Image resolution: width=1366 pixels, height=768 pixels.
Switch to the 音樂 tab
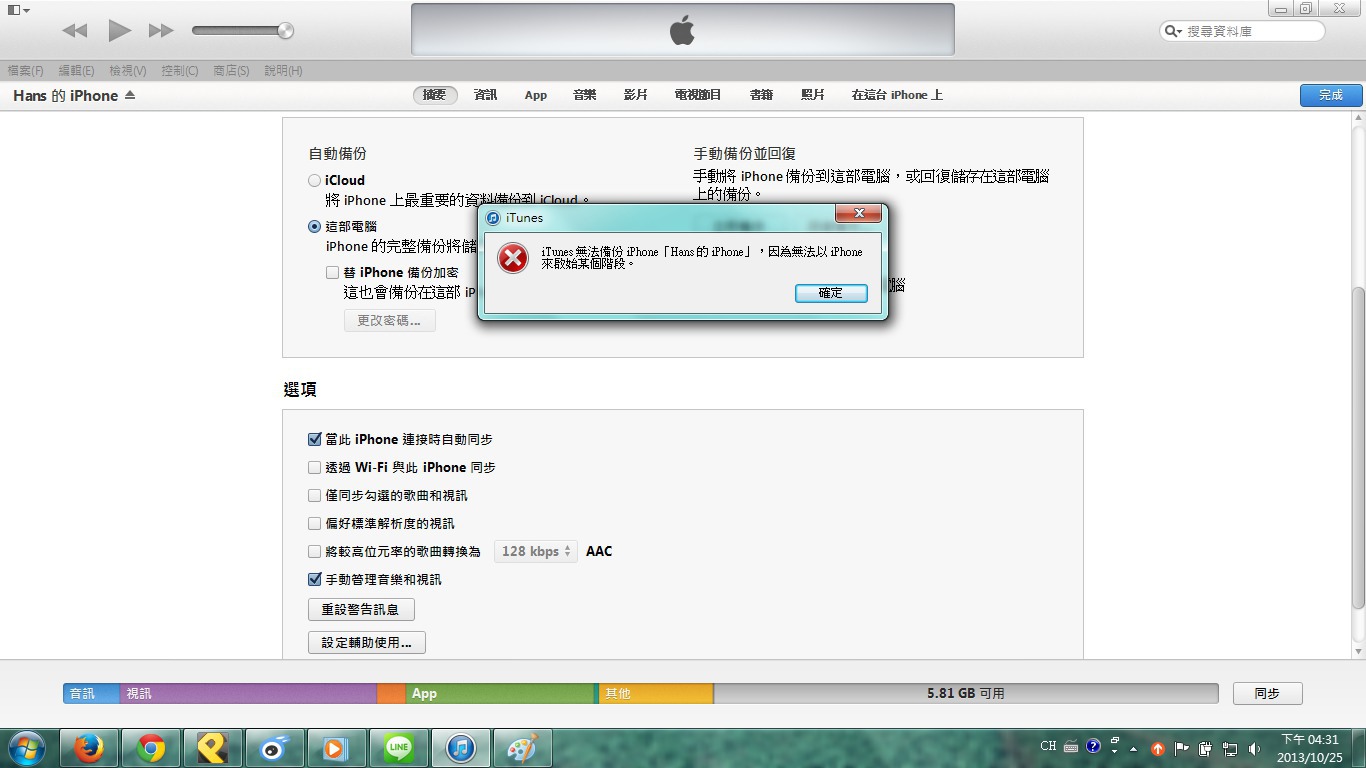(x=585, y=95)
